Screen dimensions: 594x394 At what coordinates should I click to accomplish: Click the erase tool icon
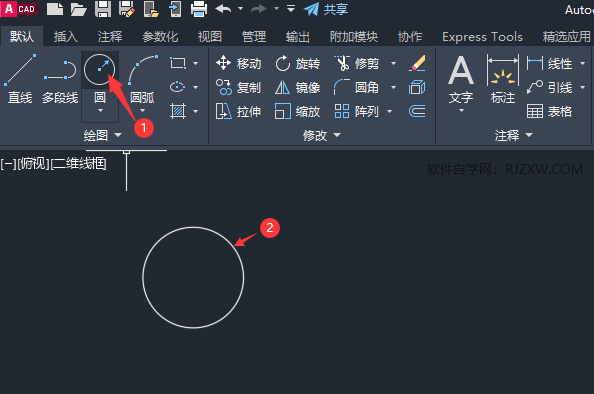click(417, 63)
